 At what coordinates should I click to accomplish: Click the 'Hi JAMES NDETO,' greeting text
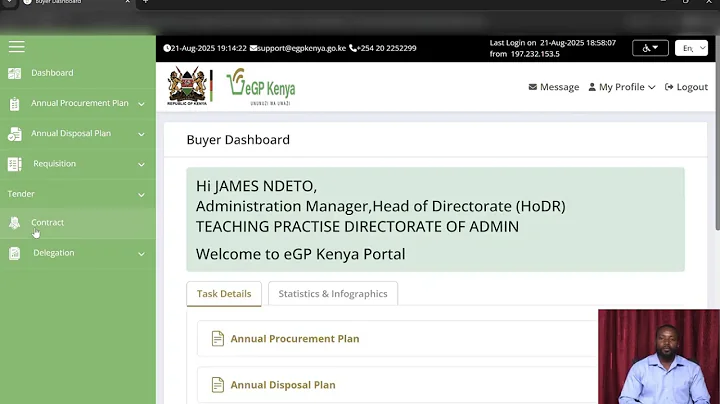pos(256,186)
